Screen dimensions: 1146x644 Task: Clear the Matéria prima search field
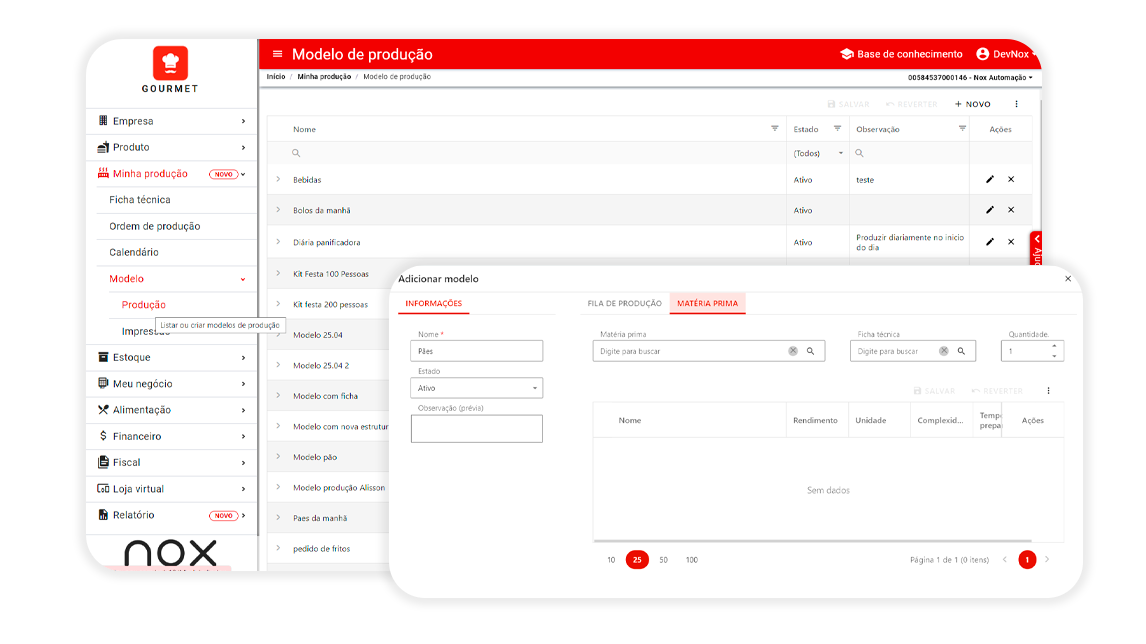[793, 352]
